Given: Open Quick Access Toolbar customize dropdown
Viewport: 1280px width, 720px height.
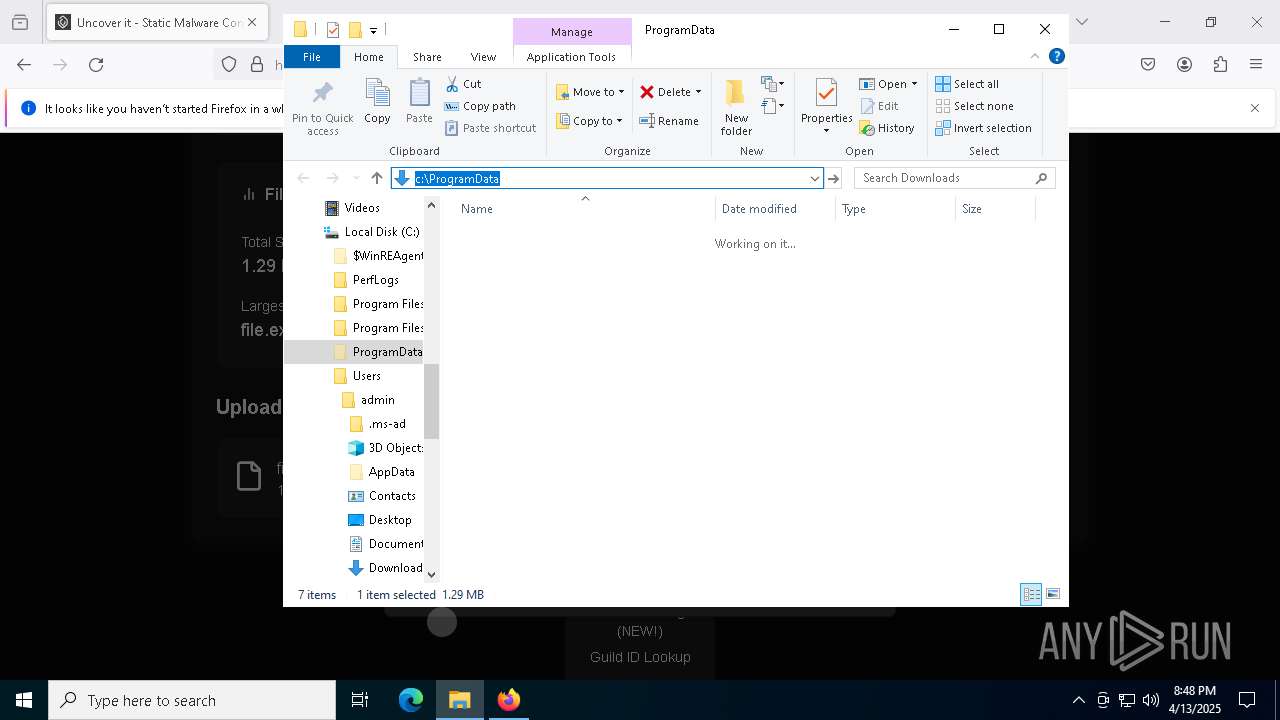Looking at the screenshot, I should click(373, 31).
